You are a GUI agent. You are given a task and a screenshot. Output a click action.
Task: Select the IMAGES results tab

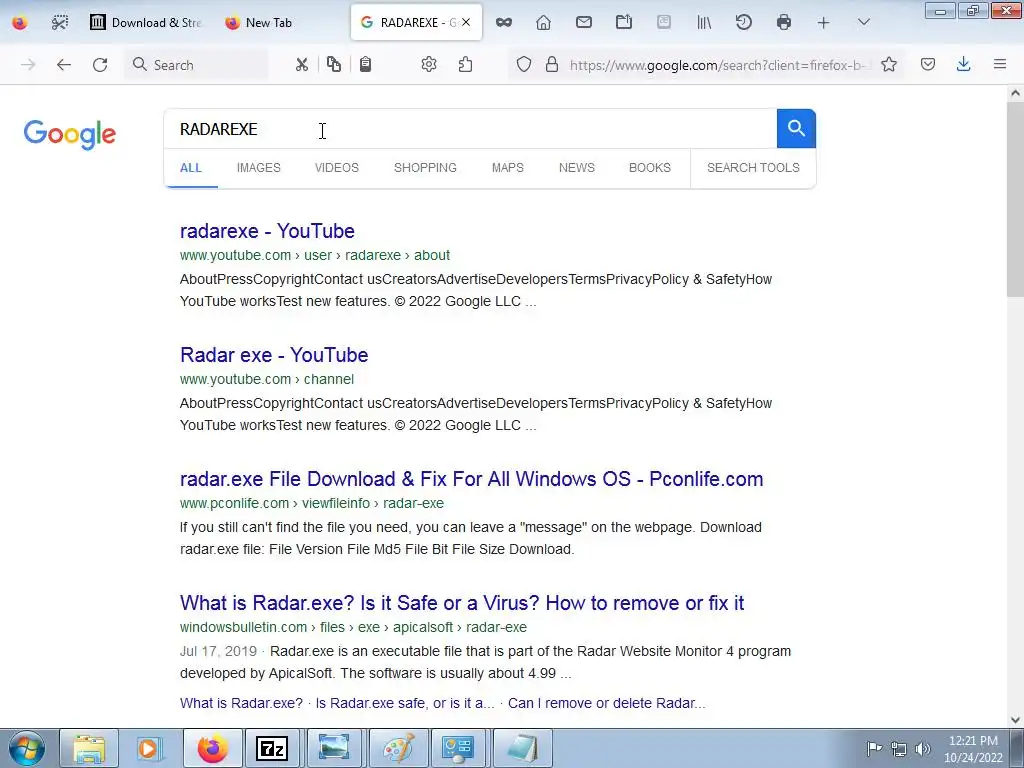(259, 168)
